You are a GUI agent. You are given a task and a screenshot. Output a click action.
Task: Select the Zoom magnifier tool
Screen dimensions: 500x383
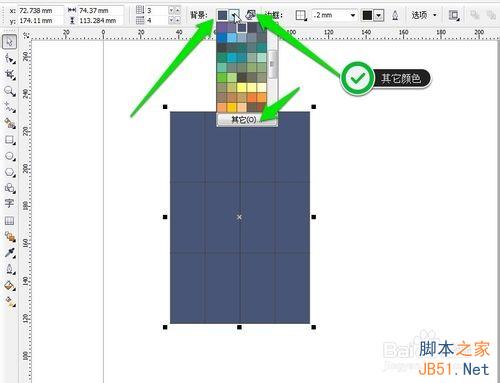(10, 91)
